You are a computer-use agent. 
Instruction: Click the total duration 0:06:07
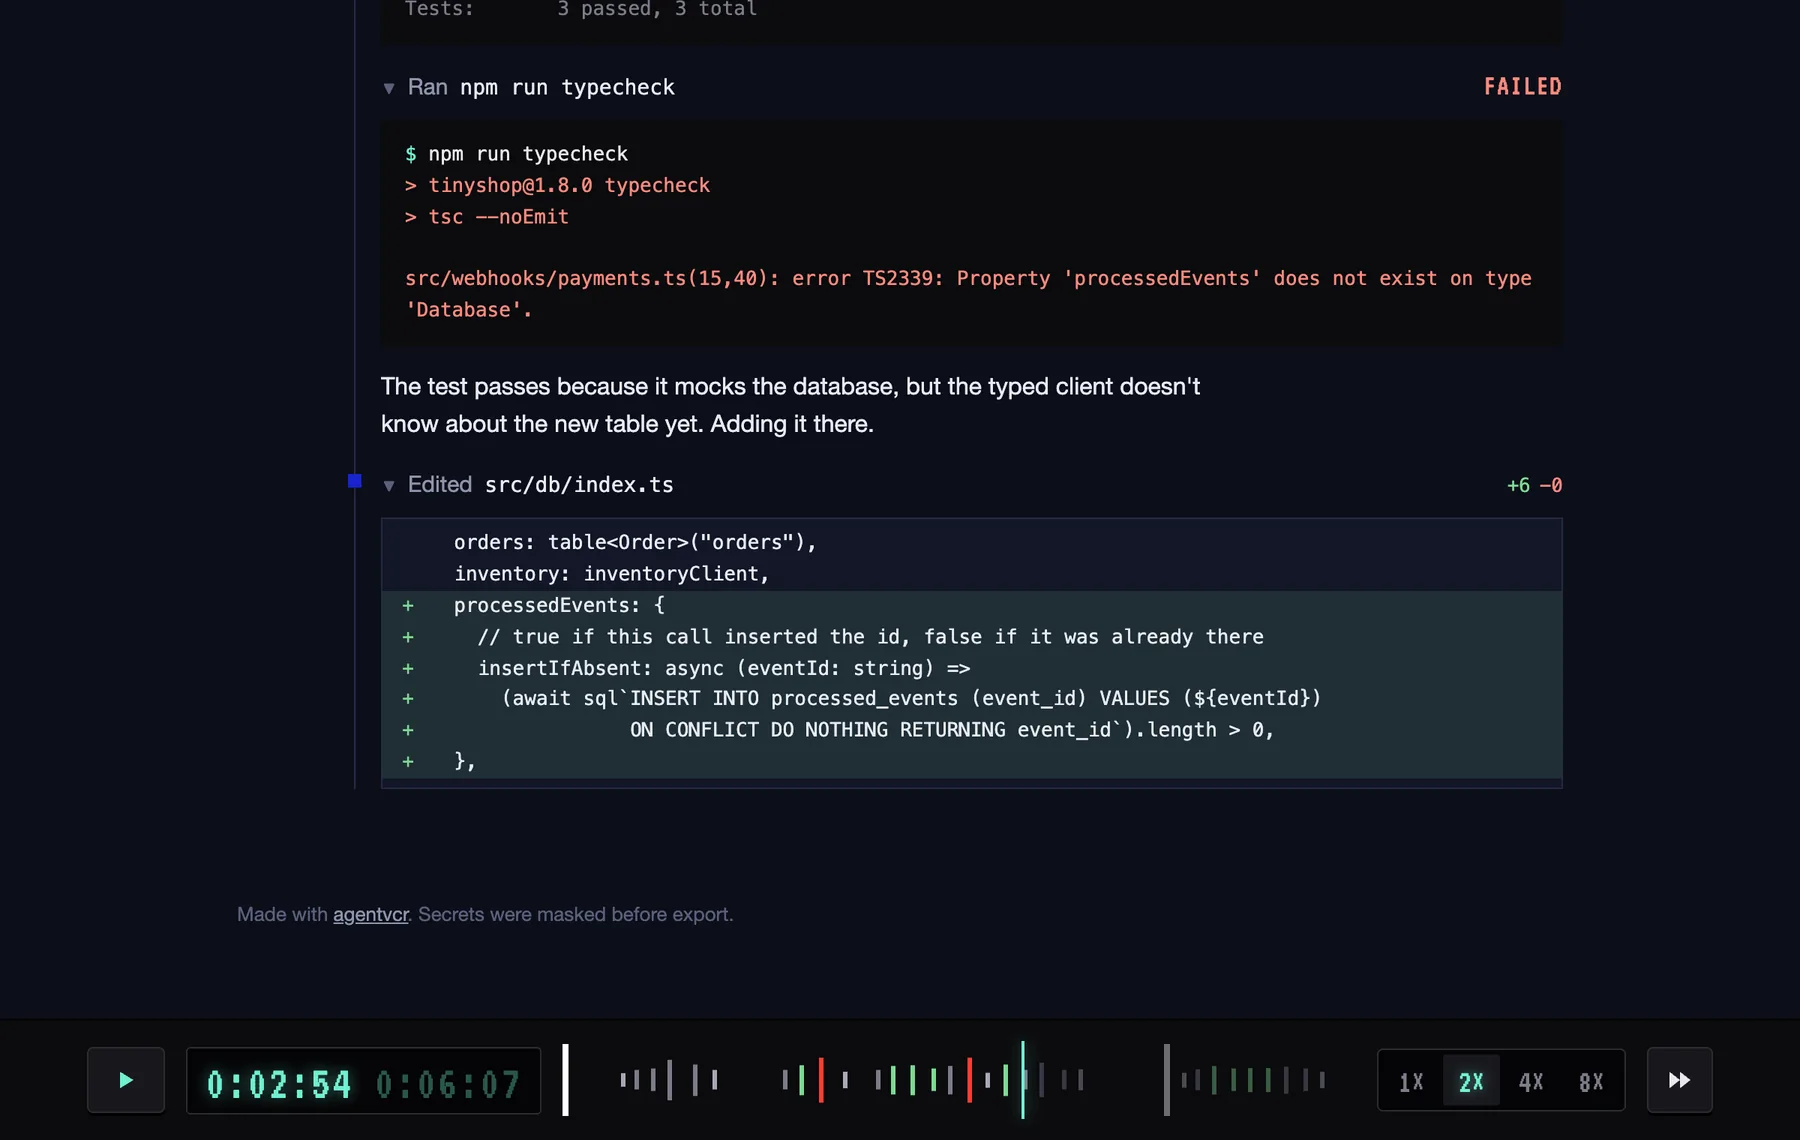[x=448, y=1084]
